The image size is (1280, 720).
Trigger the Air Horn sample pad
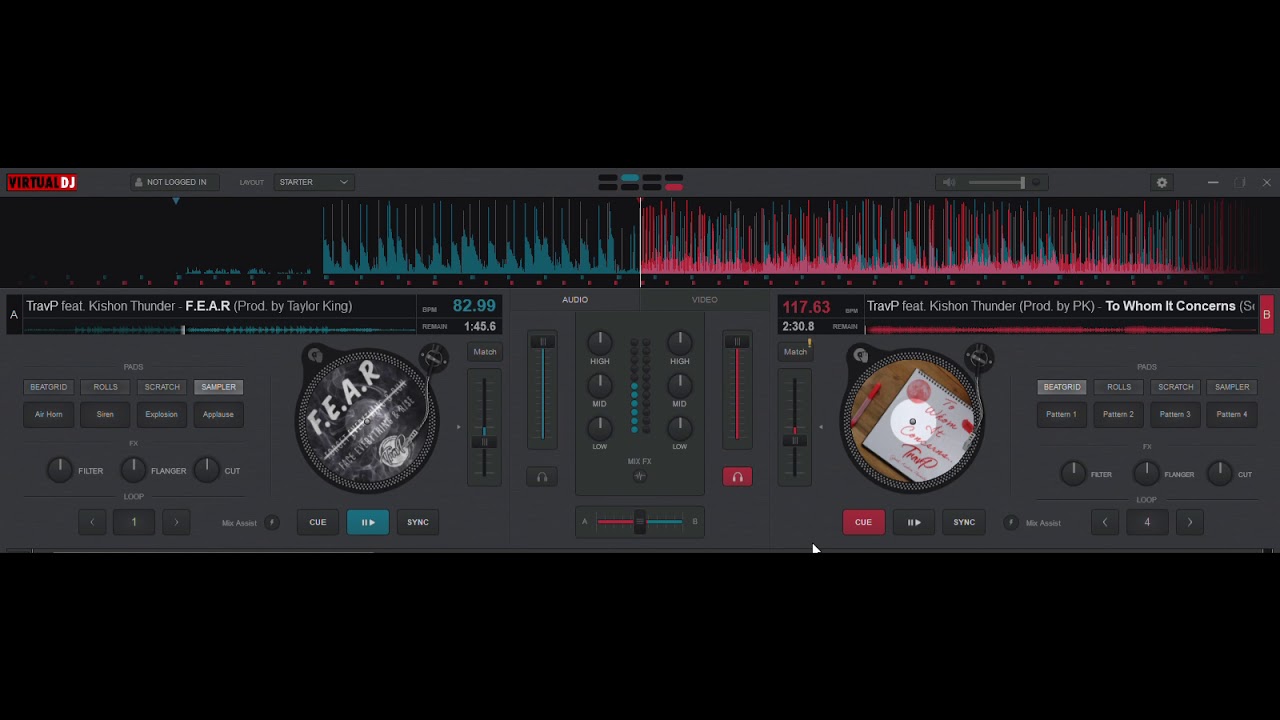48,414
